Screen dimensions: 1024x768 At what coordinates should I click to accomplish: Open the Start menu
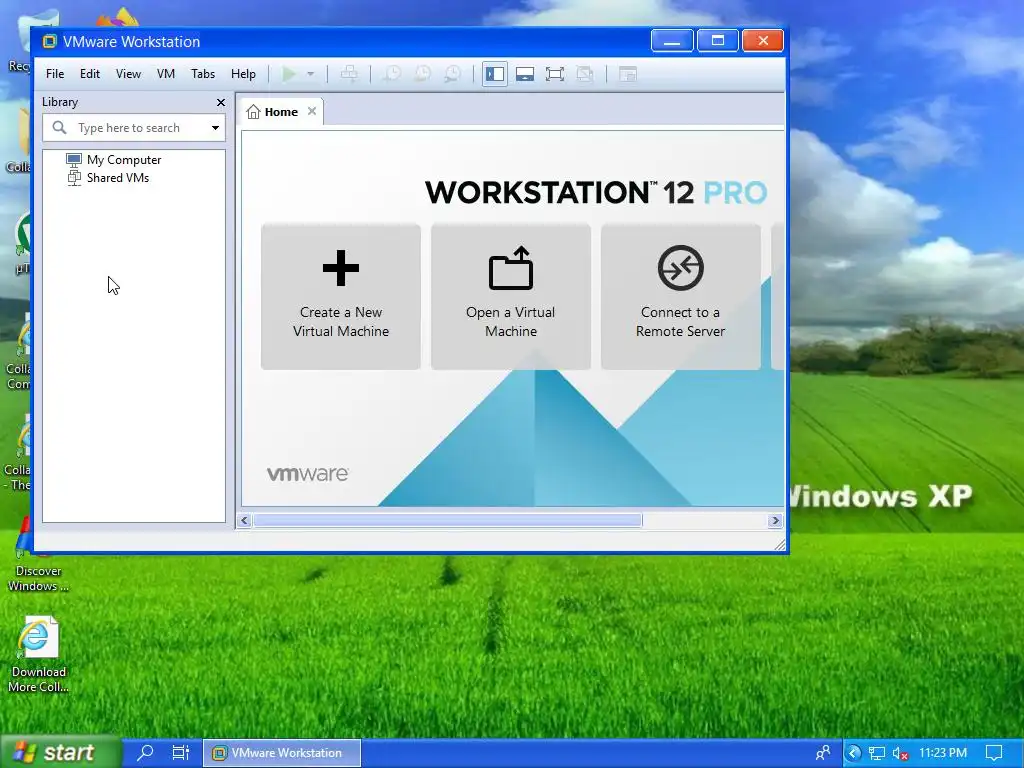[60, 753]
